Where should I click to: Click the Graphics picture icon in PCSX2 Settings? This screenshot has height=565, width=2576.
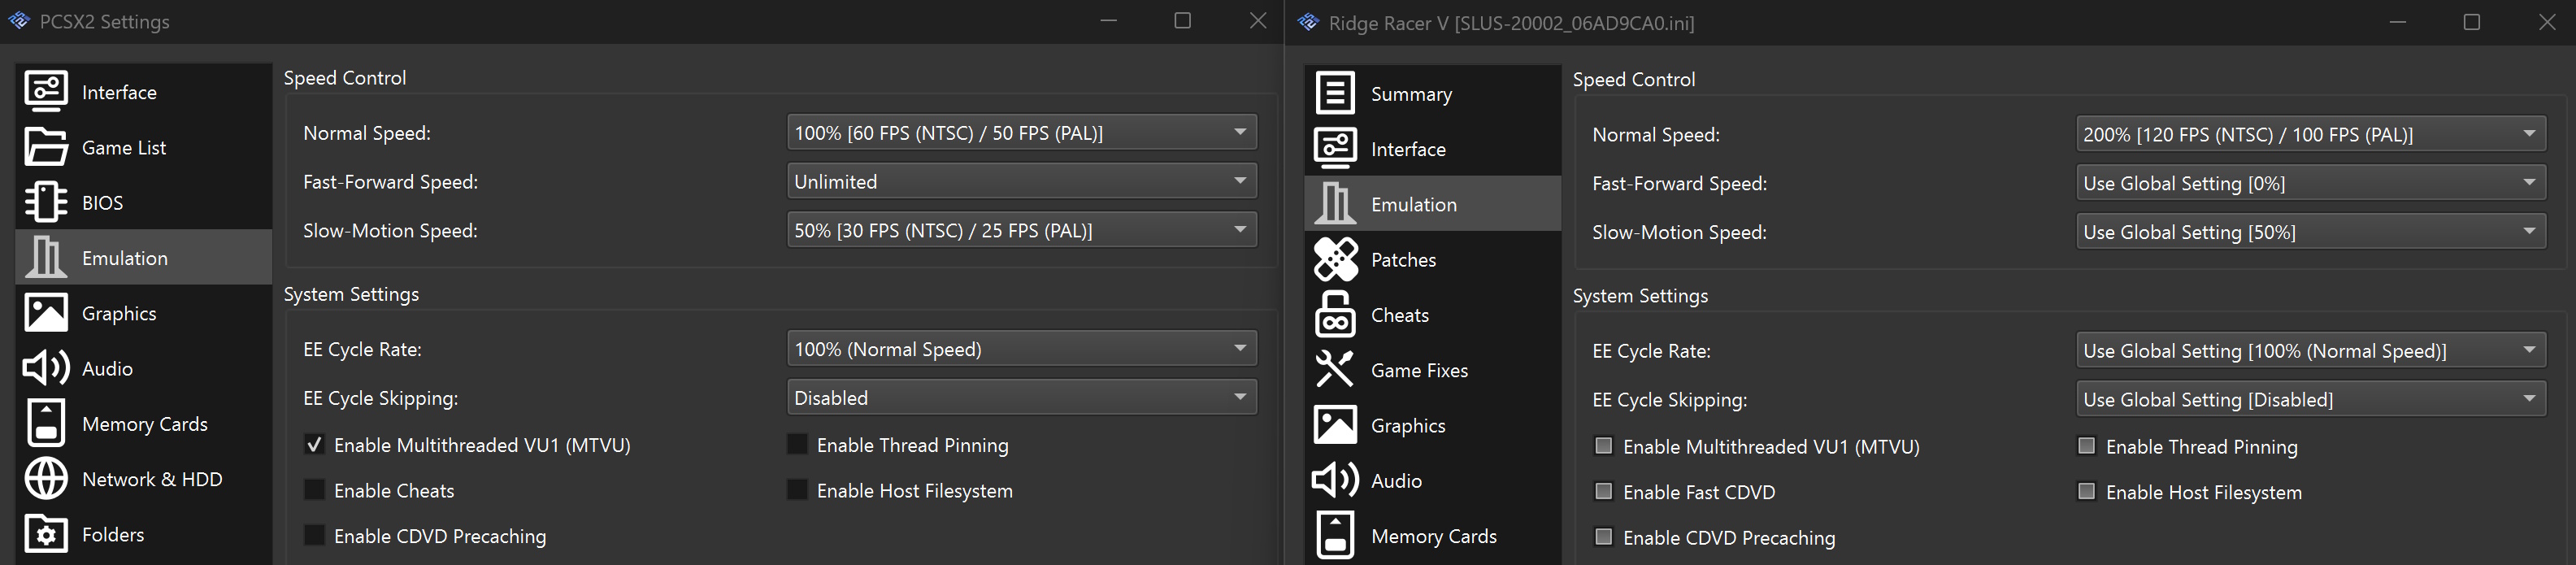[46, 313]
